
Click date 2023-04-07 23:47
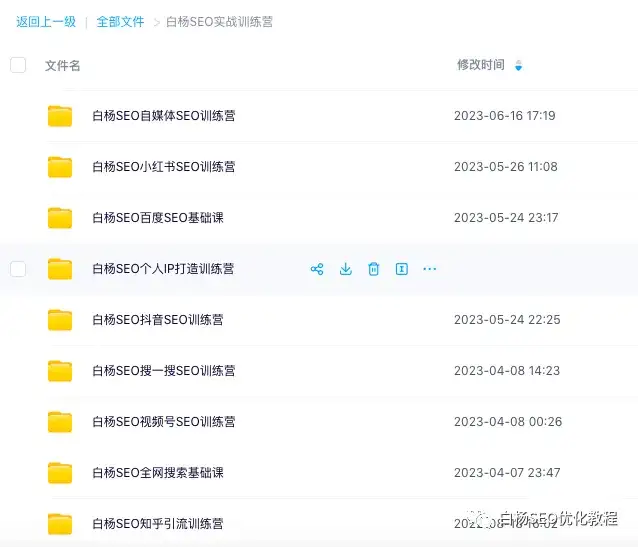pyautogui.click(x=507, y=473)
